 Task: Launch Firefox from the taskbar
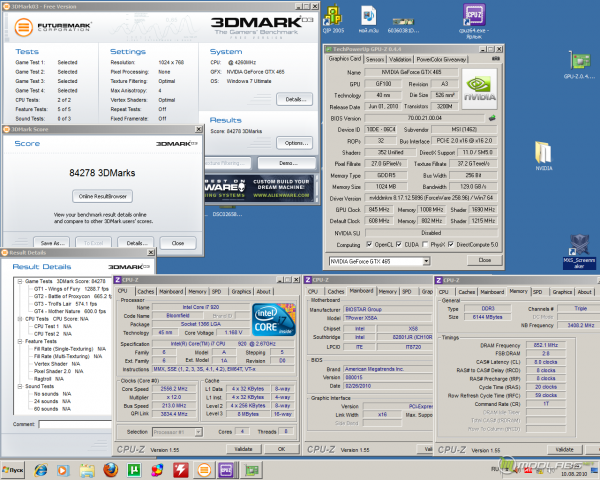(x=111, y=470)
